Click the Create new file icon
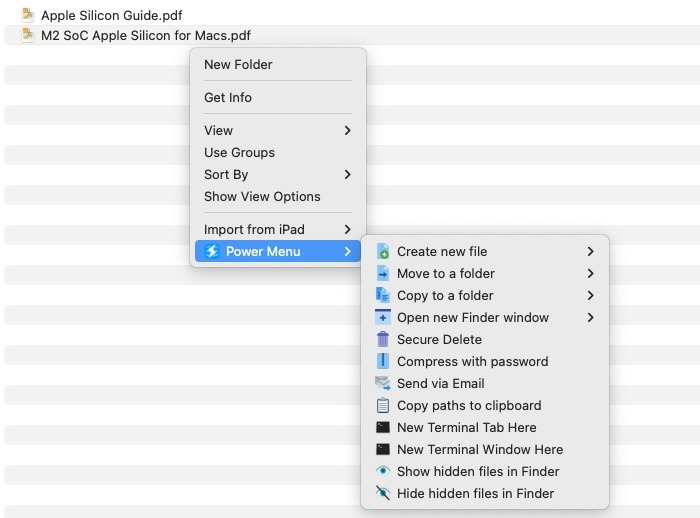 tap(383, 251)
